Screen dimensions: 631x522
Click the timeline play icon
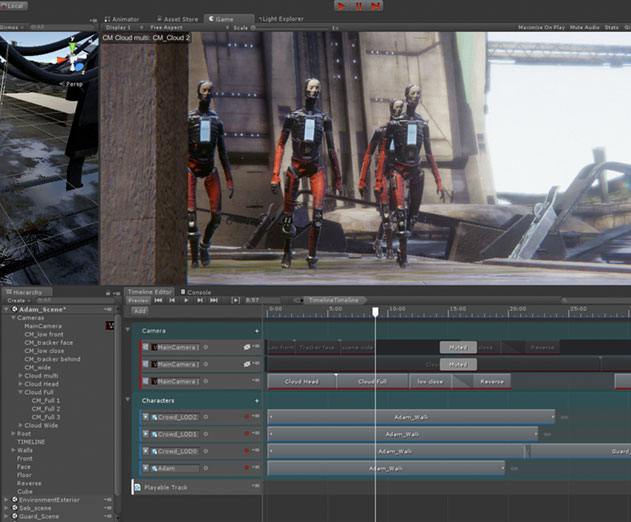[186, 300]
